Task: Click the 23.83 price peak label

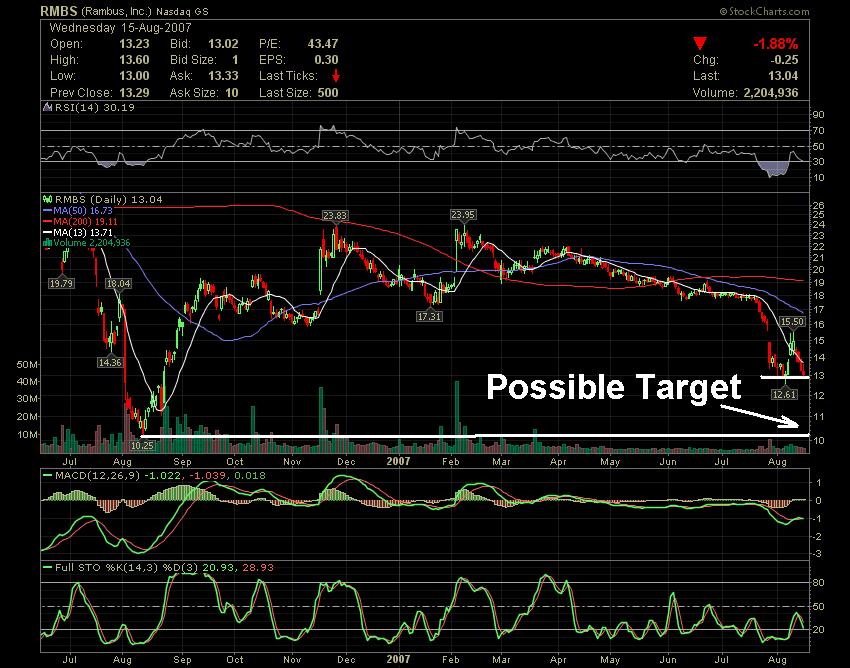Action: (x=334, y=215)
